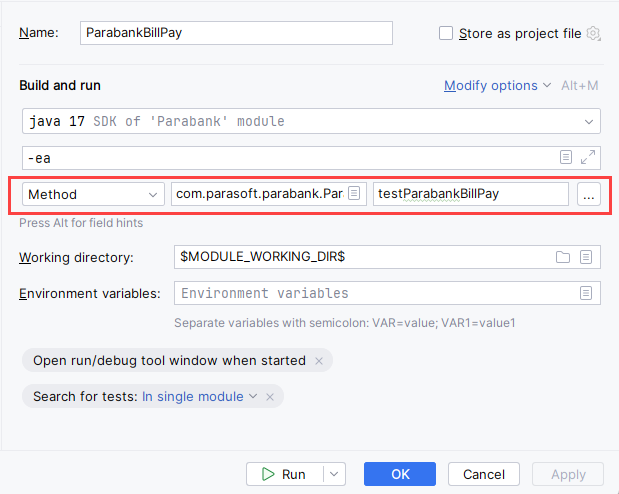The width and height of the screenshot is (619, 494).
Task: Click the Build and run heading
Action: [60, 85]
